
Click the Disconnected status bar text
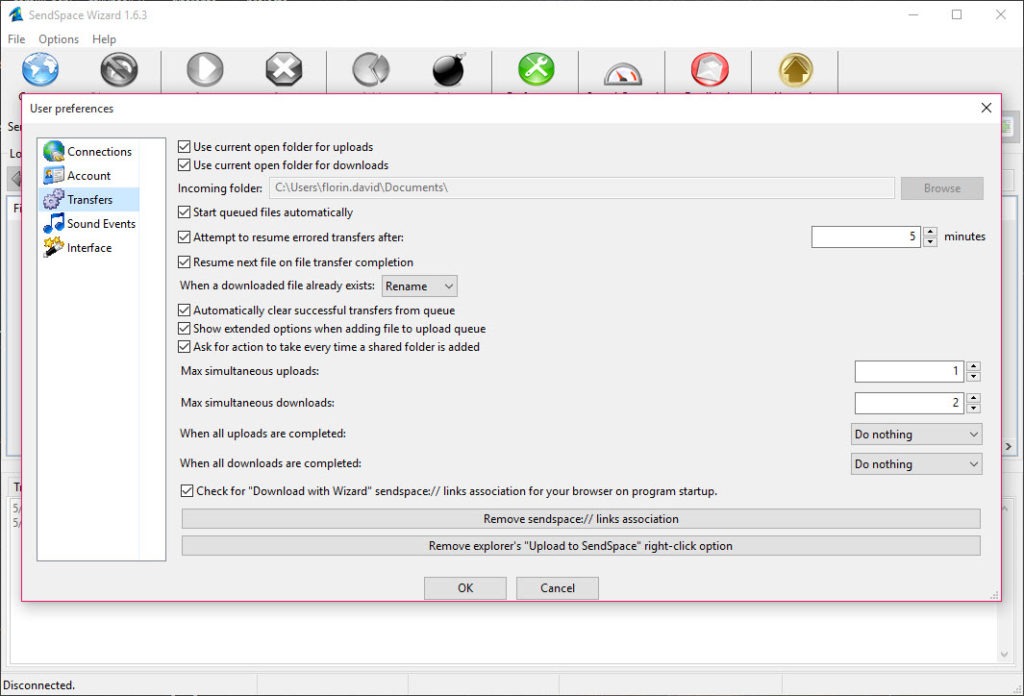(x=39, y=685)
